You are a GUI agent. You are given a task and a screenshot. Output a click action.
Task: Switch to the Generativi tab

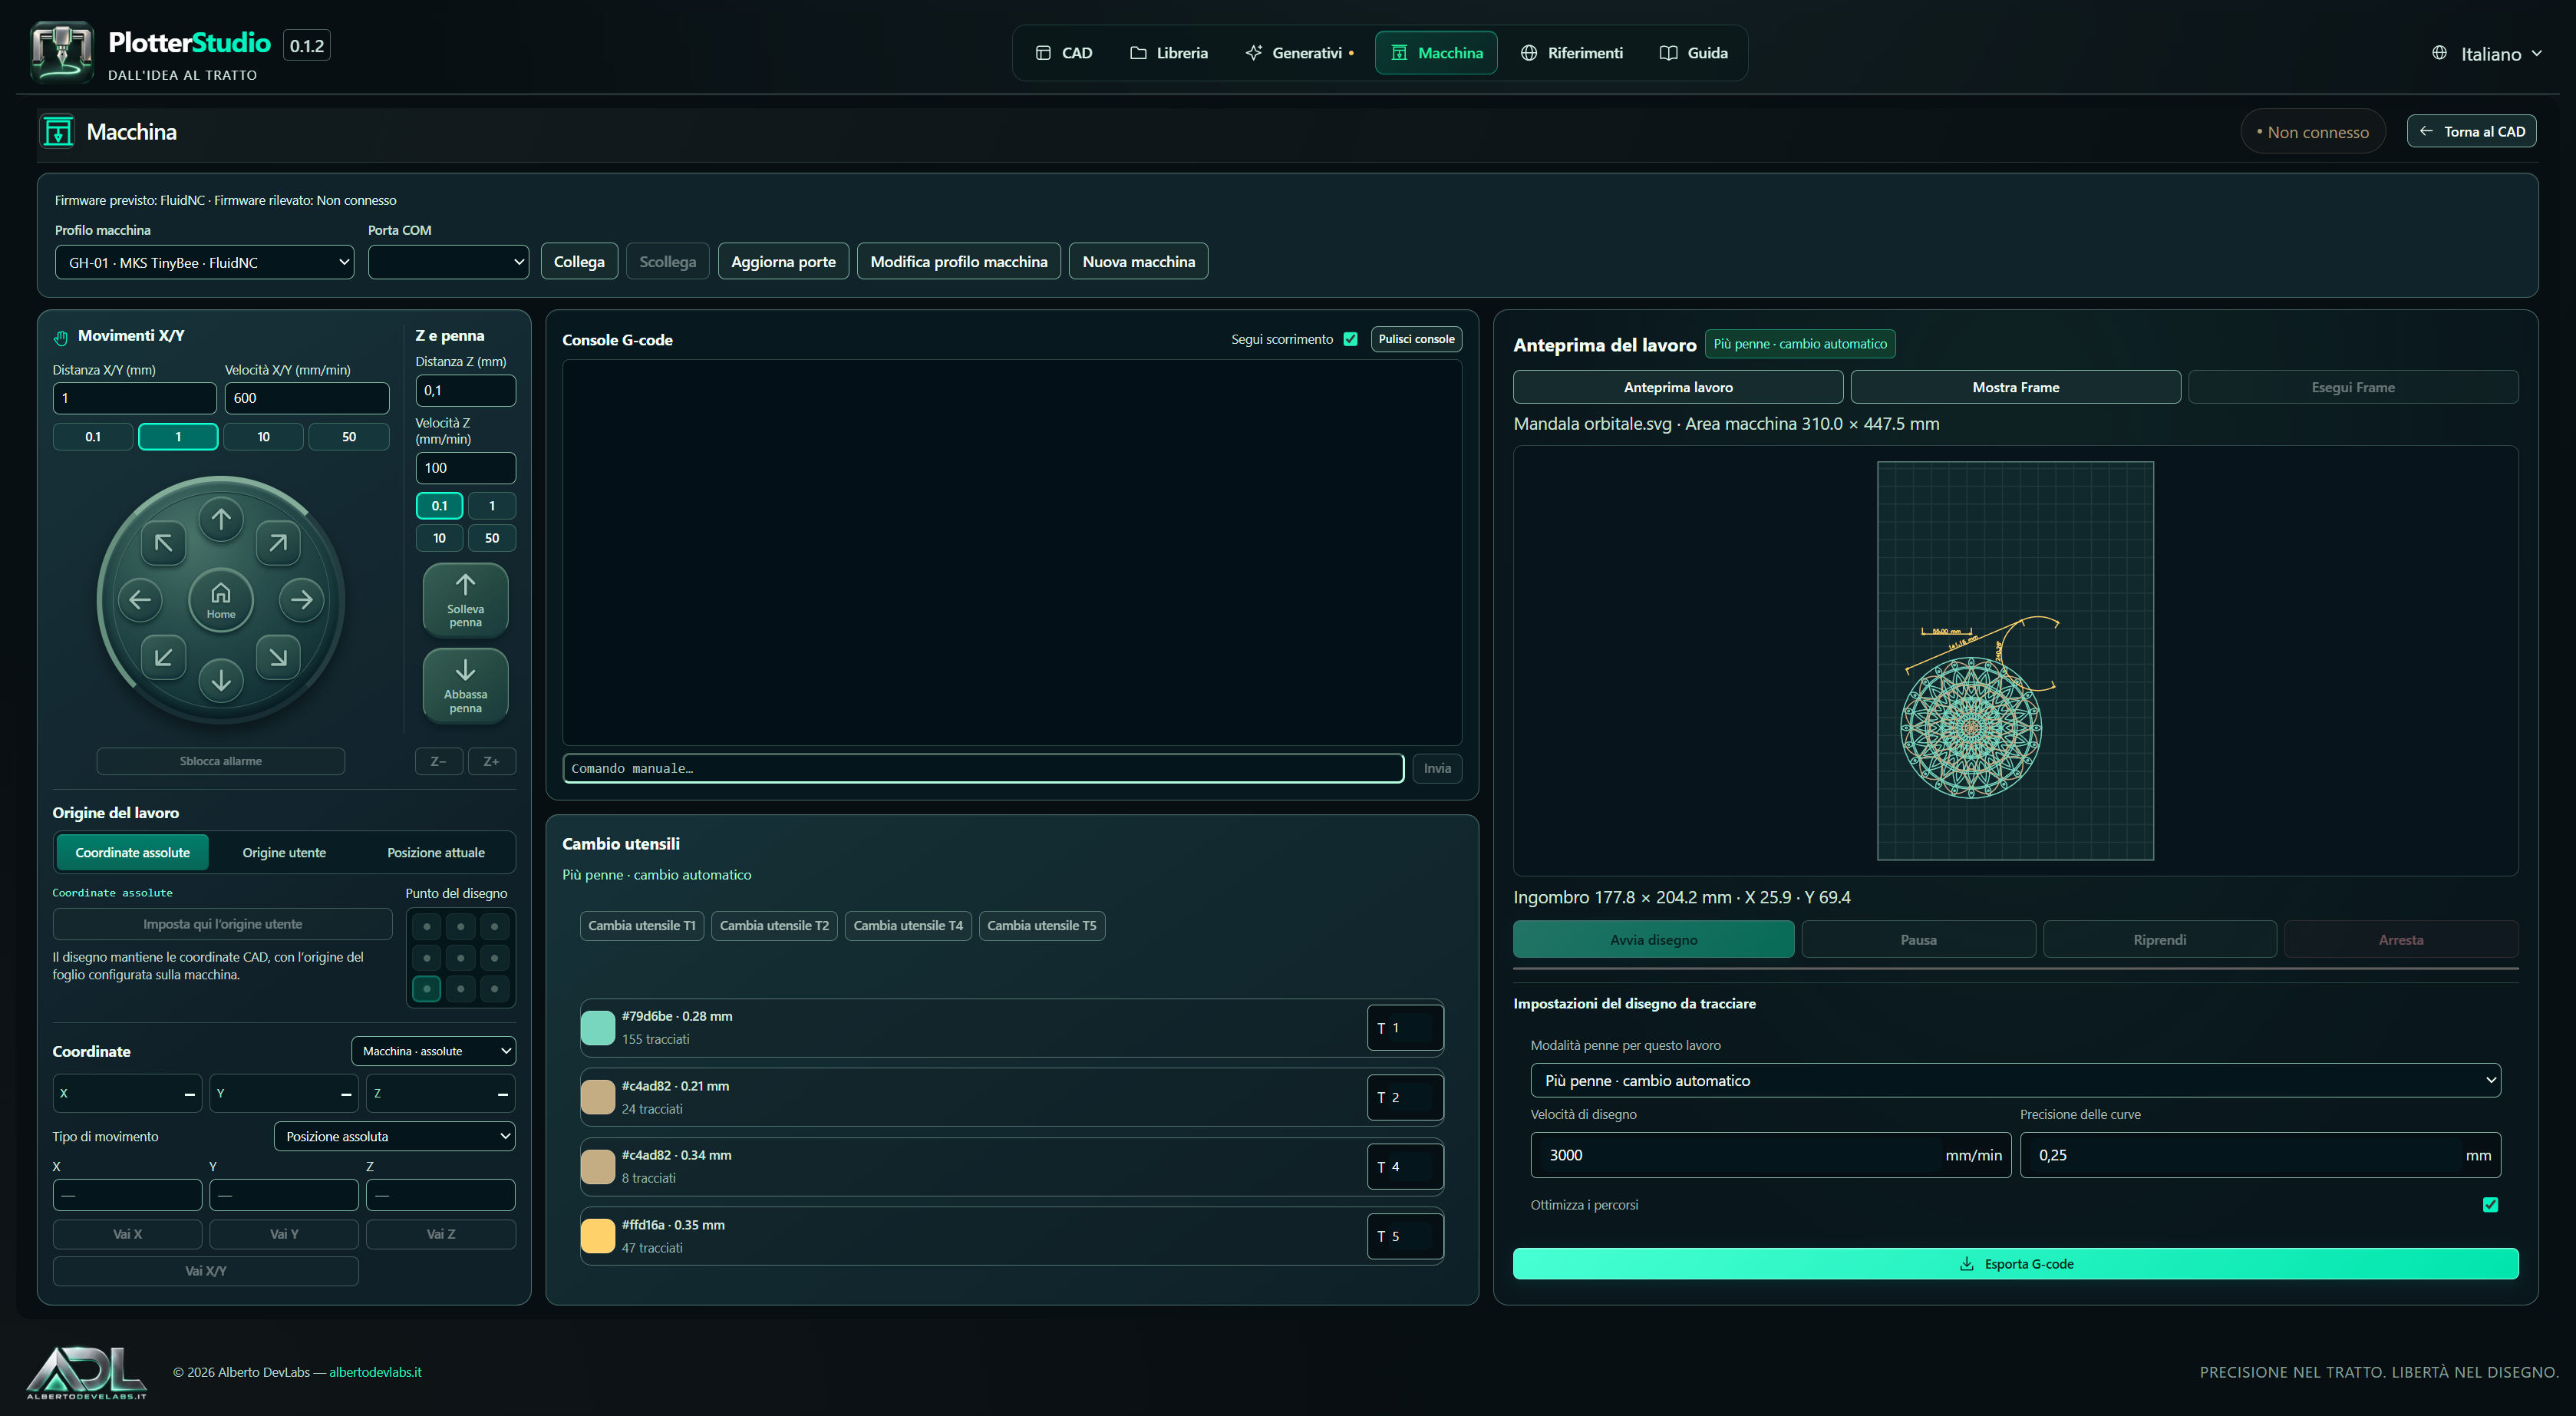[x=1299, y=53]
